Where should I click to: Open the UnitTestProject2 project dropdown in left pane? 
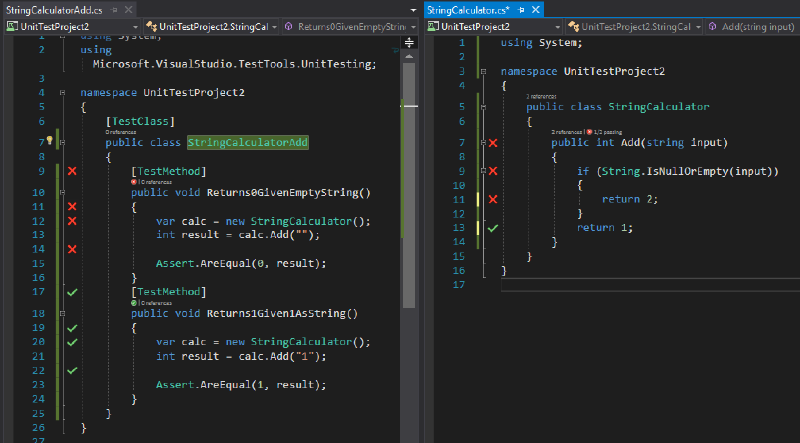[x=72, y=27]
